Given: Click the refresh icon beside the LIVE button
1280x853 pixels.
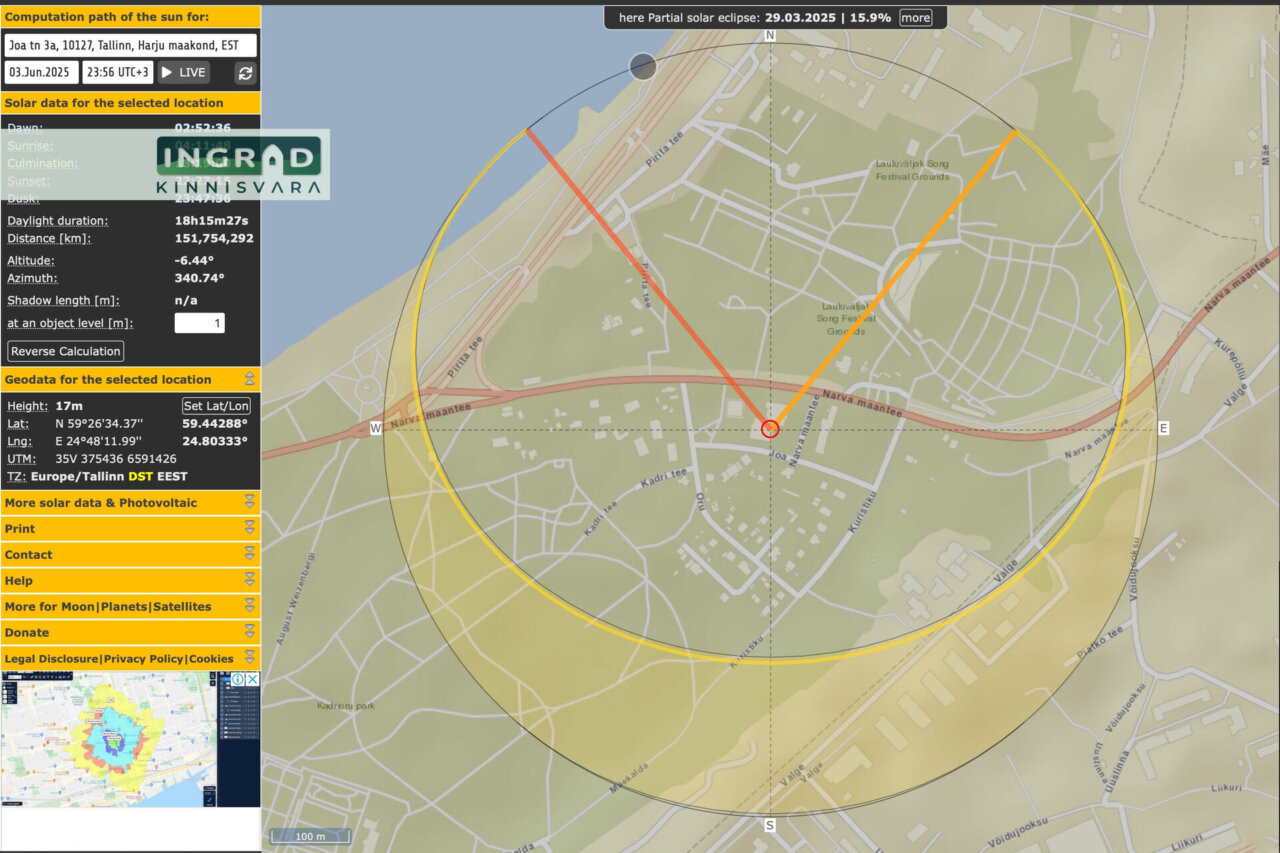Looking at the screenshot, I should tap(245, 73).
